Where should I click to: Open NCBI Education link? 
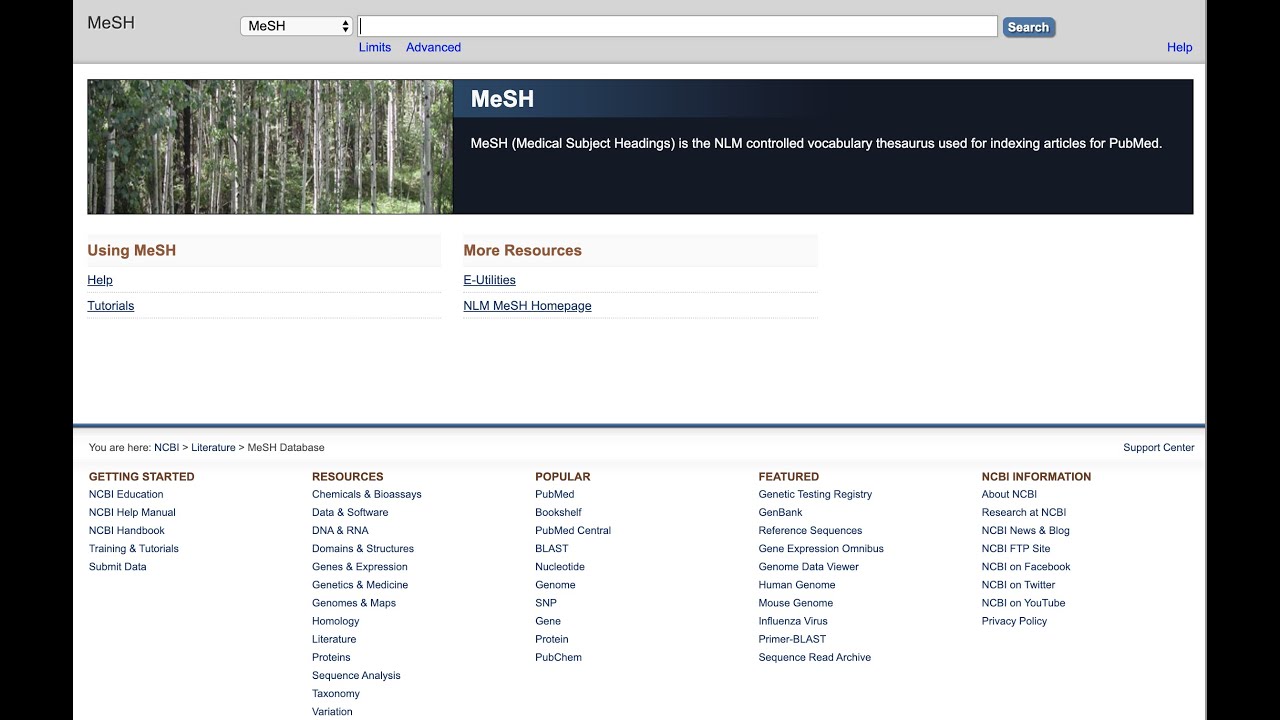click(x=126, y=494)
